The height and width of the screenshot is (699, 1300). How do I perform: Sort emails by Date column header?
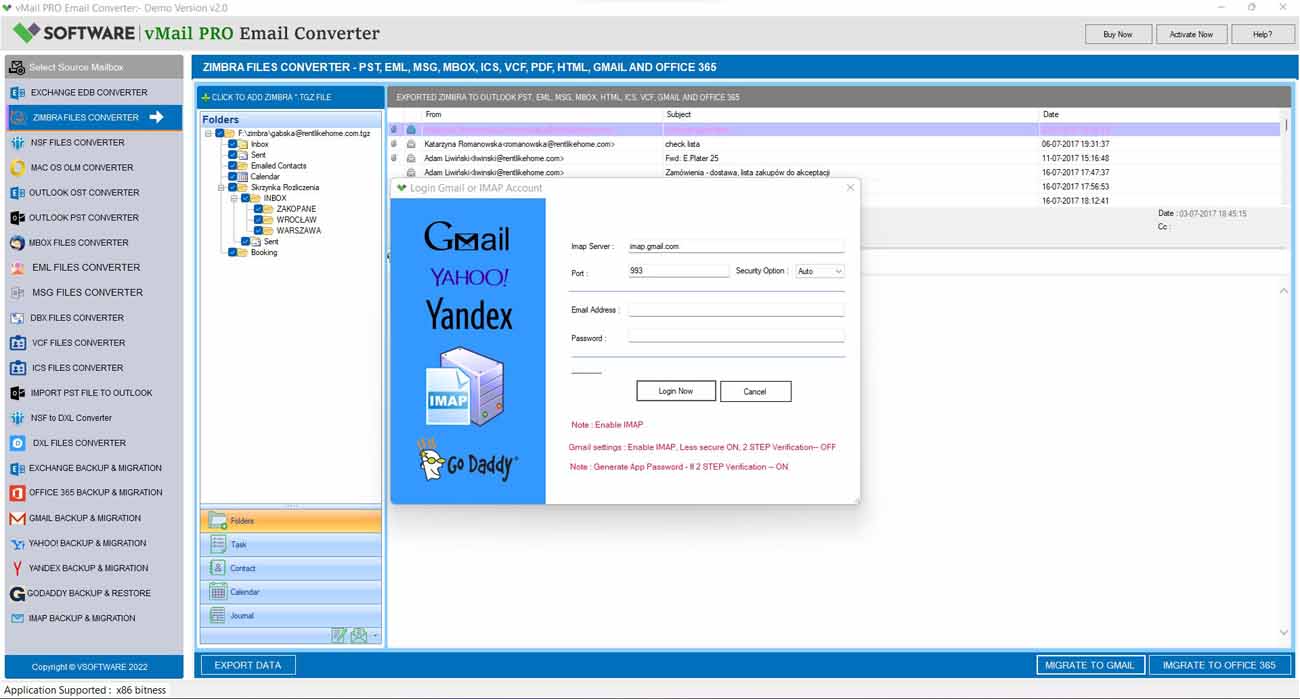1051,114
